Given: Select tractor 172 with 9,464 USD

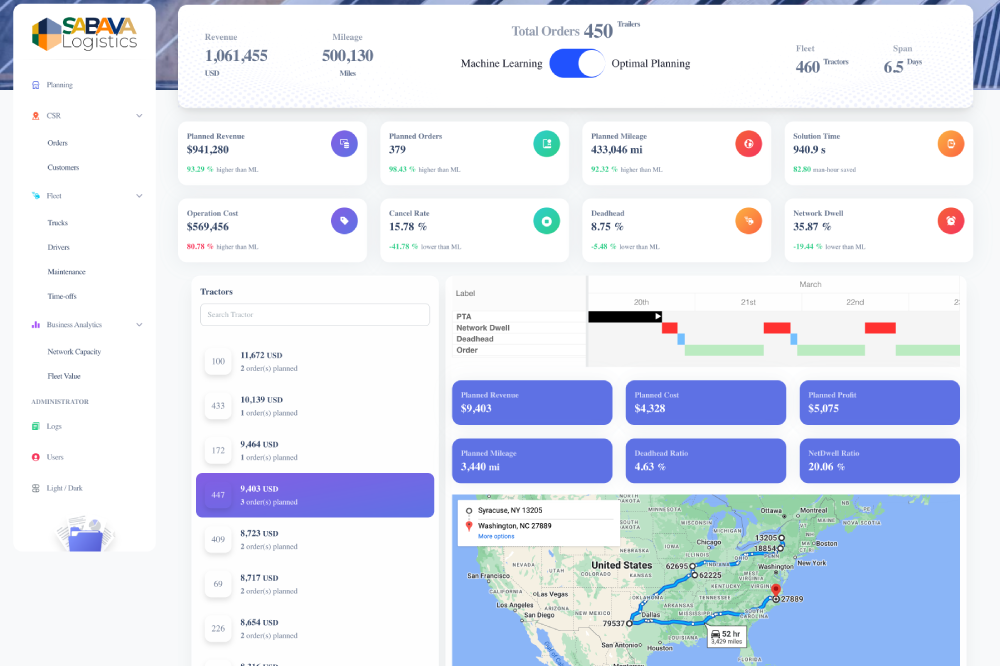Looking at the screenshot, I should pyautogui.click(x=315, y=450).
